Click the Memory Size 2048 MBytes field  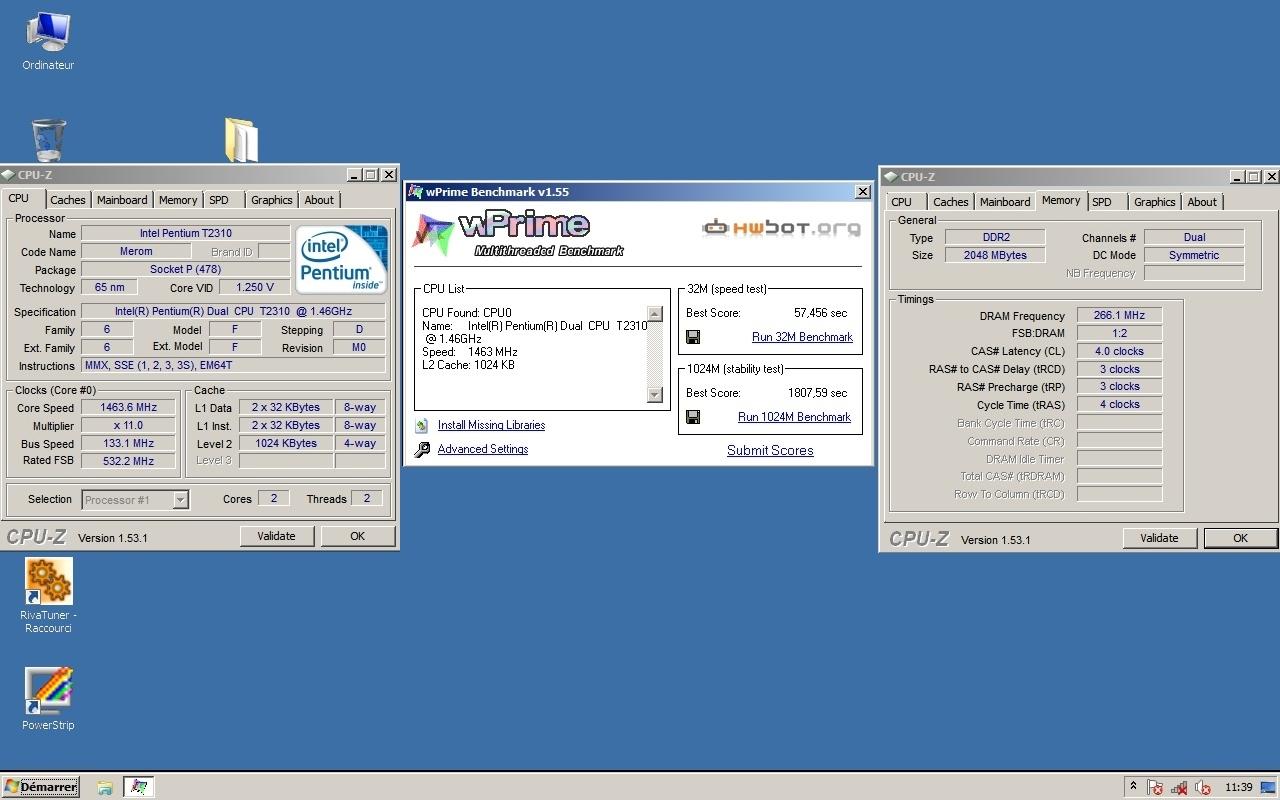(995, 255)
